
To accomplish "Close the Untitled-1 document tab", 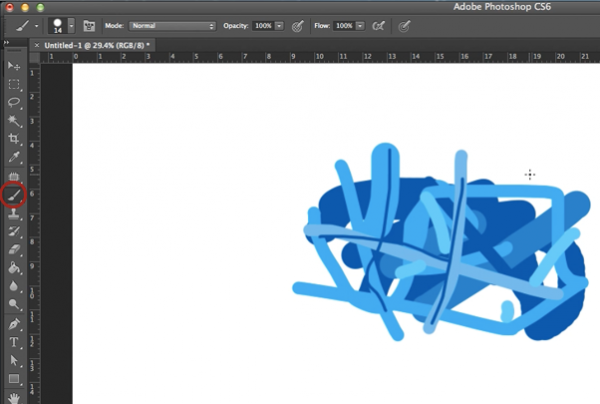I will (37, 46).
